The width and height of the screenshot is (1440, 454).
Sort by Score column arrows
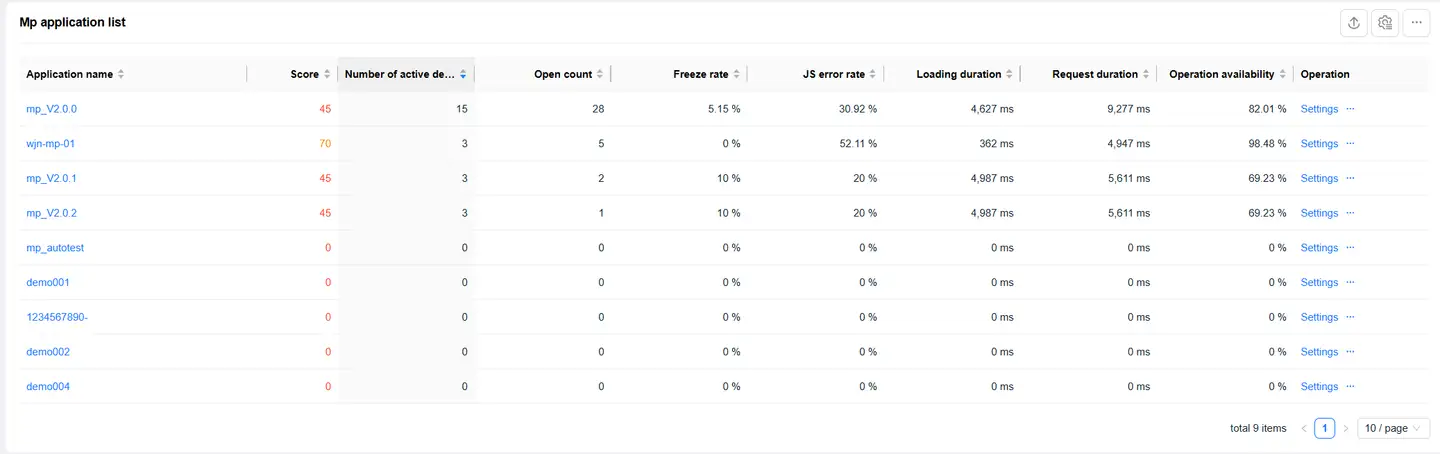[x=326, y=74]
